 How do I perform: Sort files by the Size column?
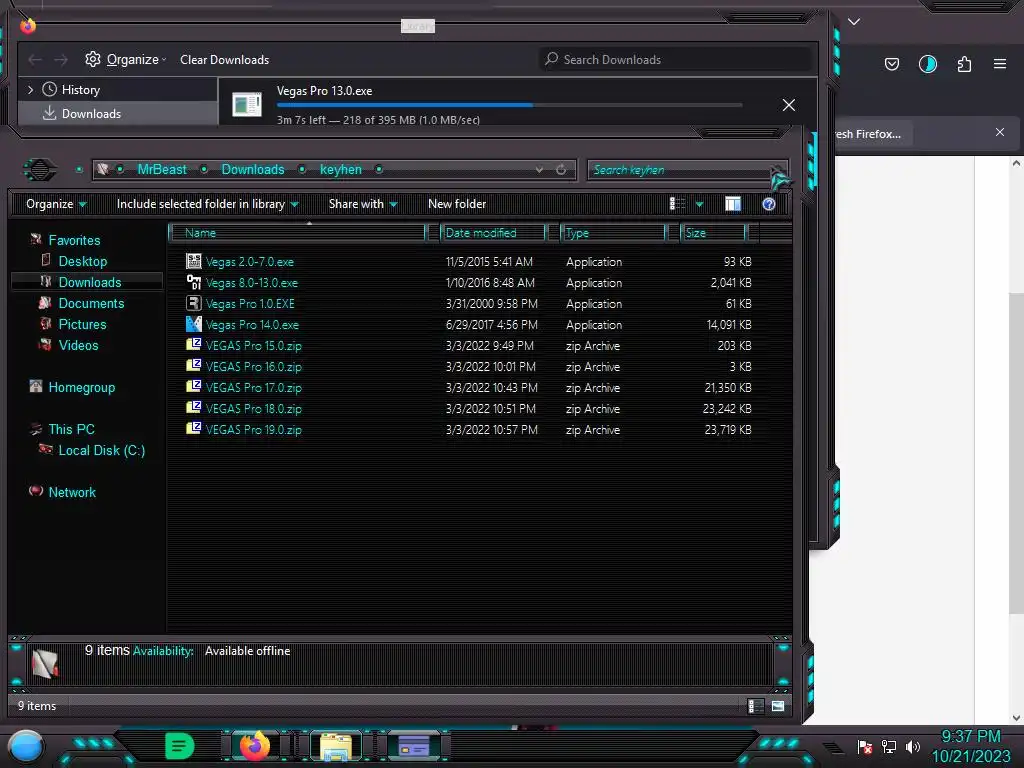714,232
